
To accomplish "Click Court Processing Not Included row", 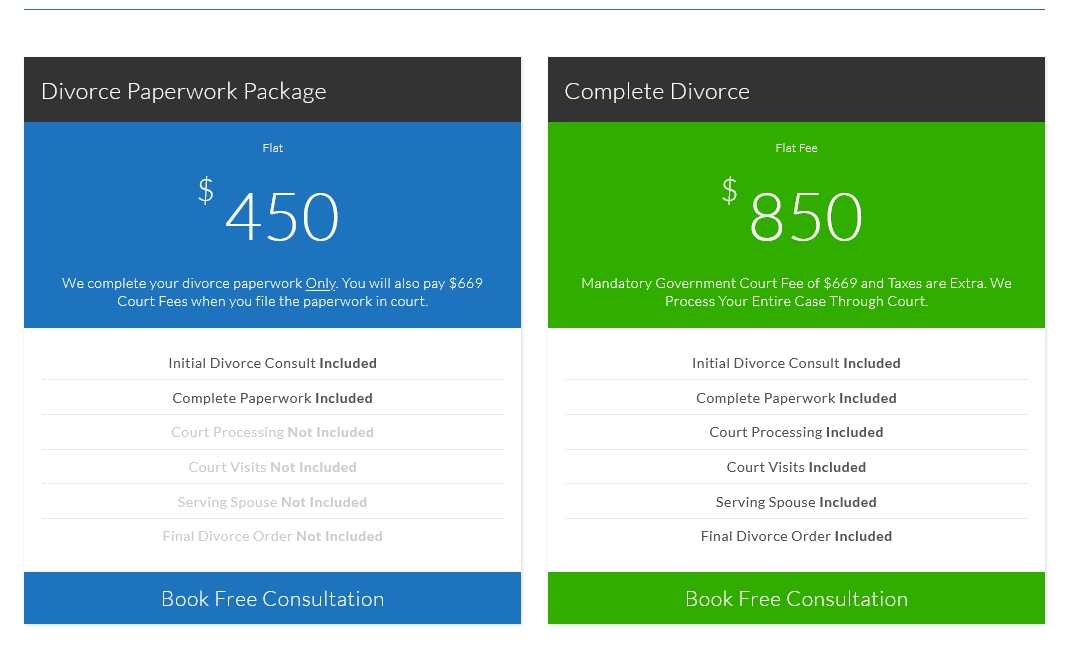I will (272, 432).
